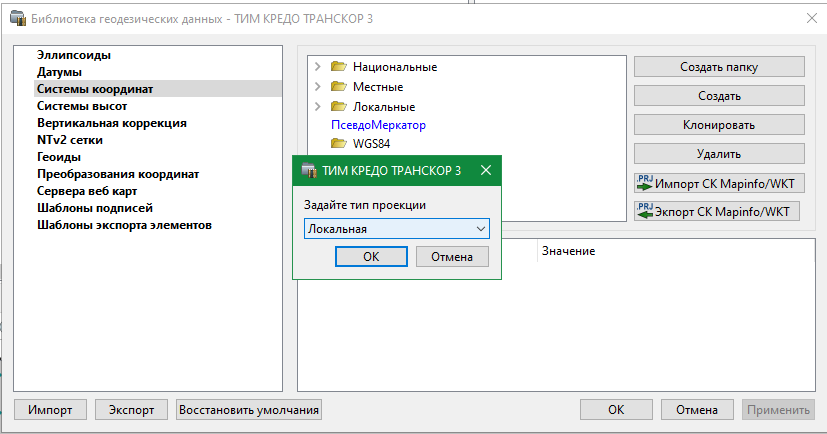Click Отмена in projection type dialog
827x434 pixels.
(452, 257)
